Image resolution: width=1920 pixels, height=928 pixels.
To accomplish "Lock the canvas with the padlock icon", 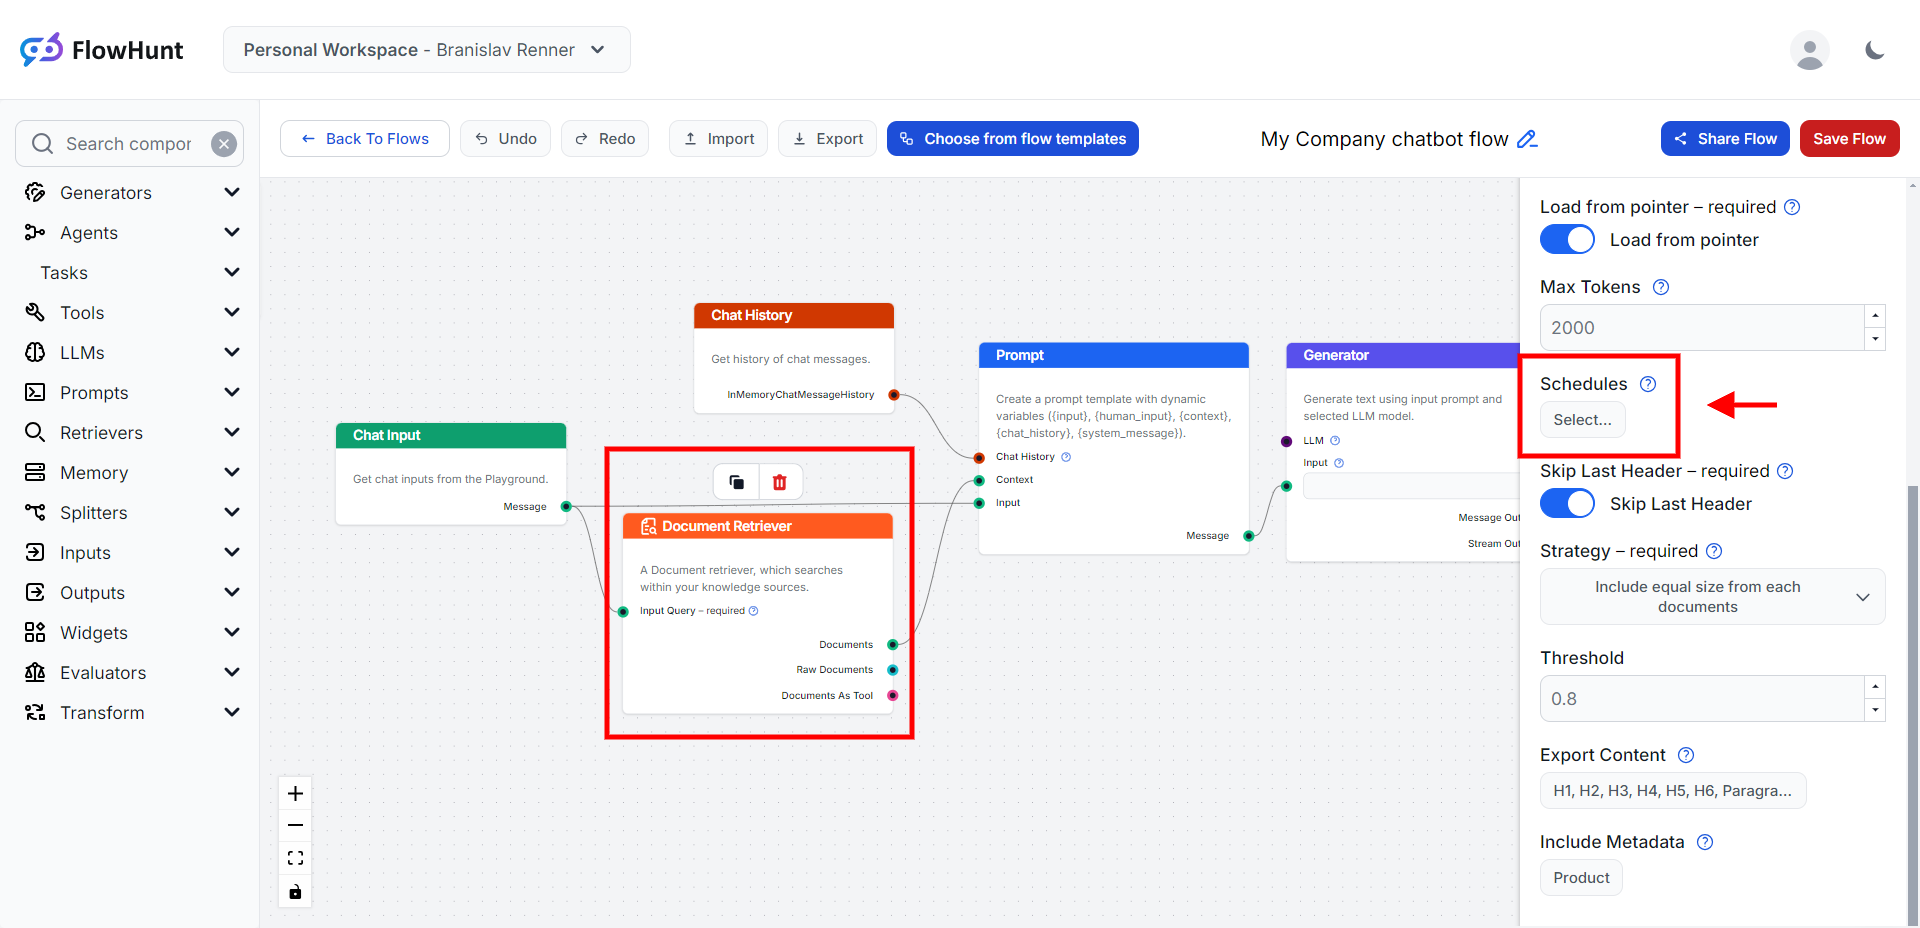I will (295, 892).
